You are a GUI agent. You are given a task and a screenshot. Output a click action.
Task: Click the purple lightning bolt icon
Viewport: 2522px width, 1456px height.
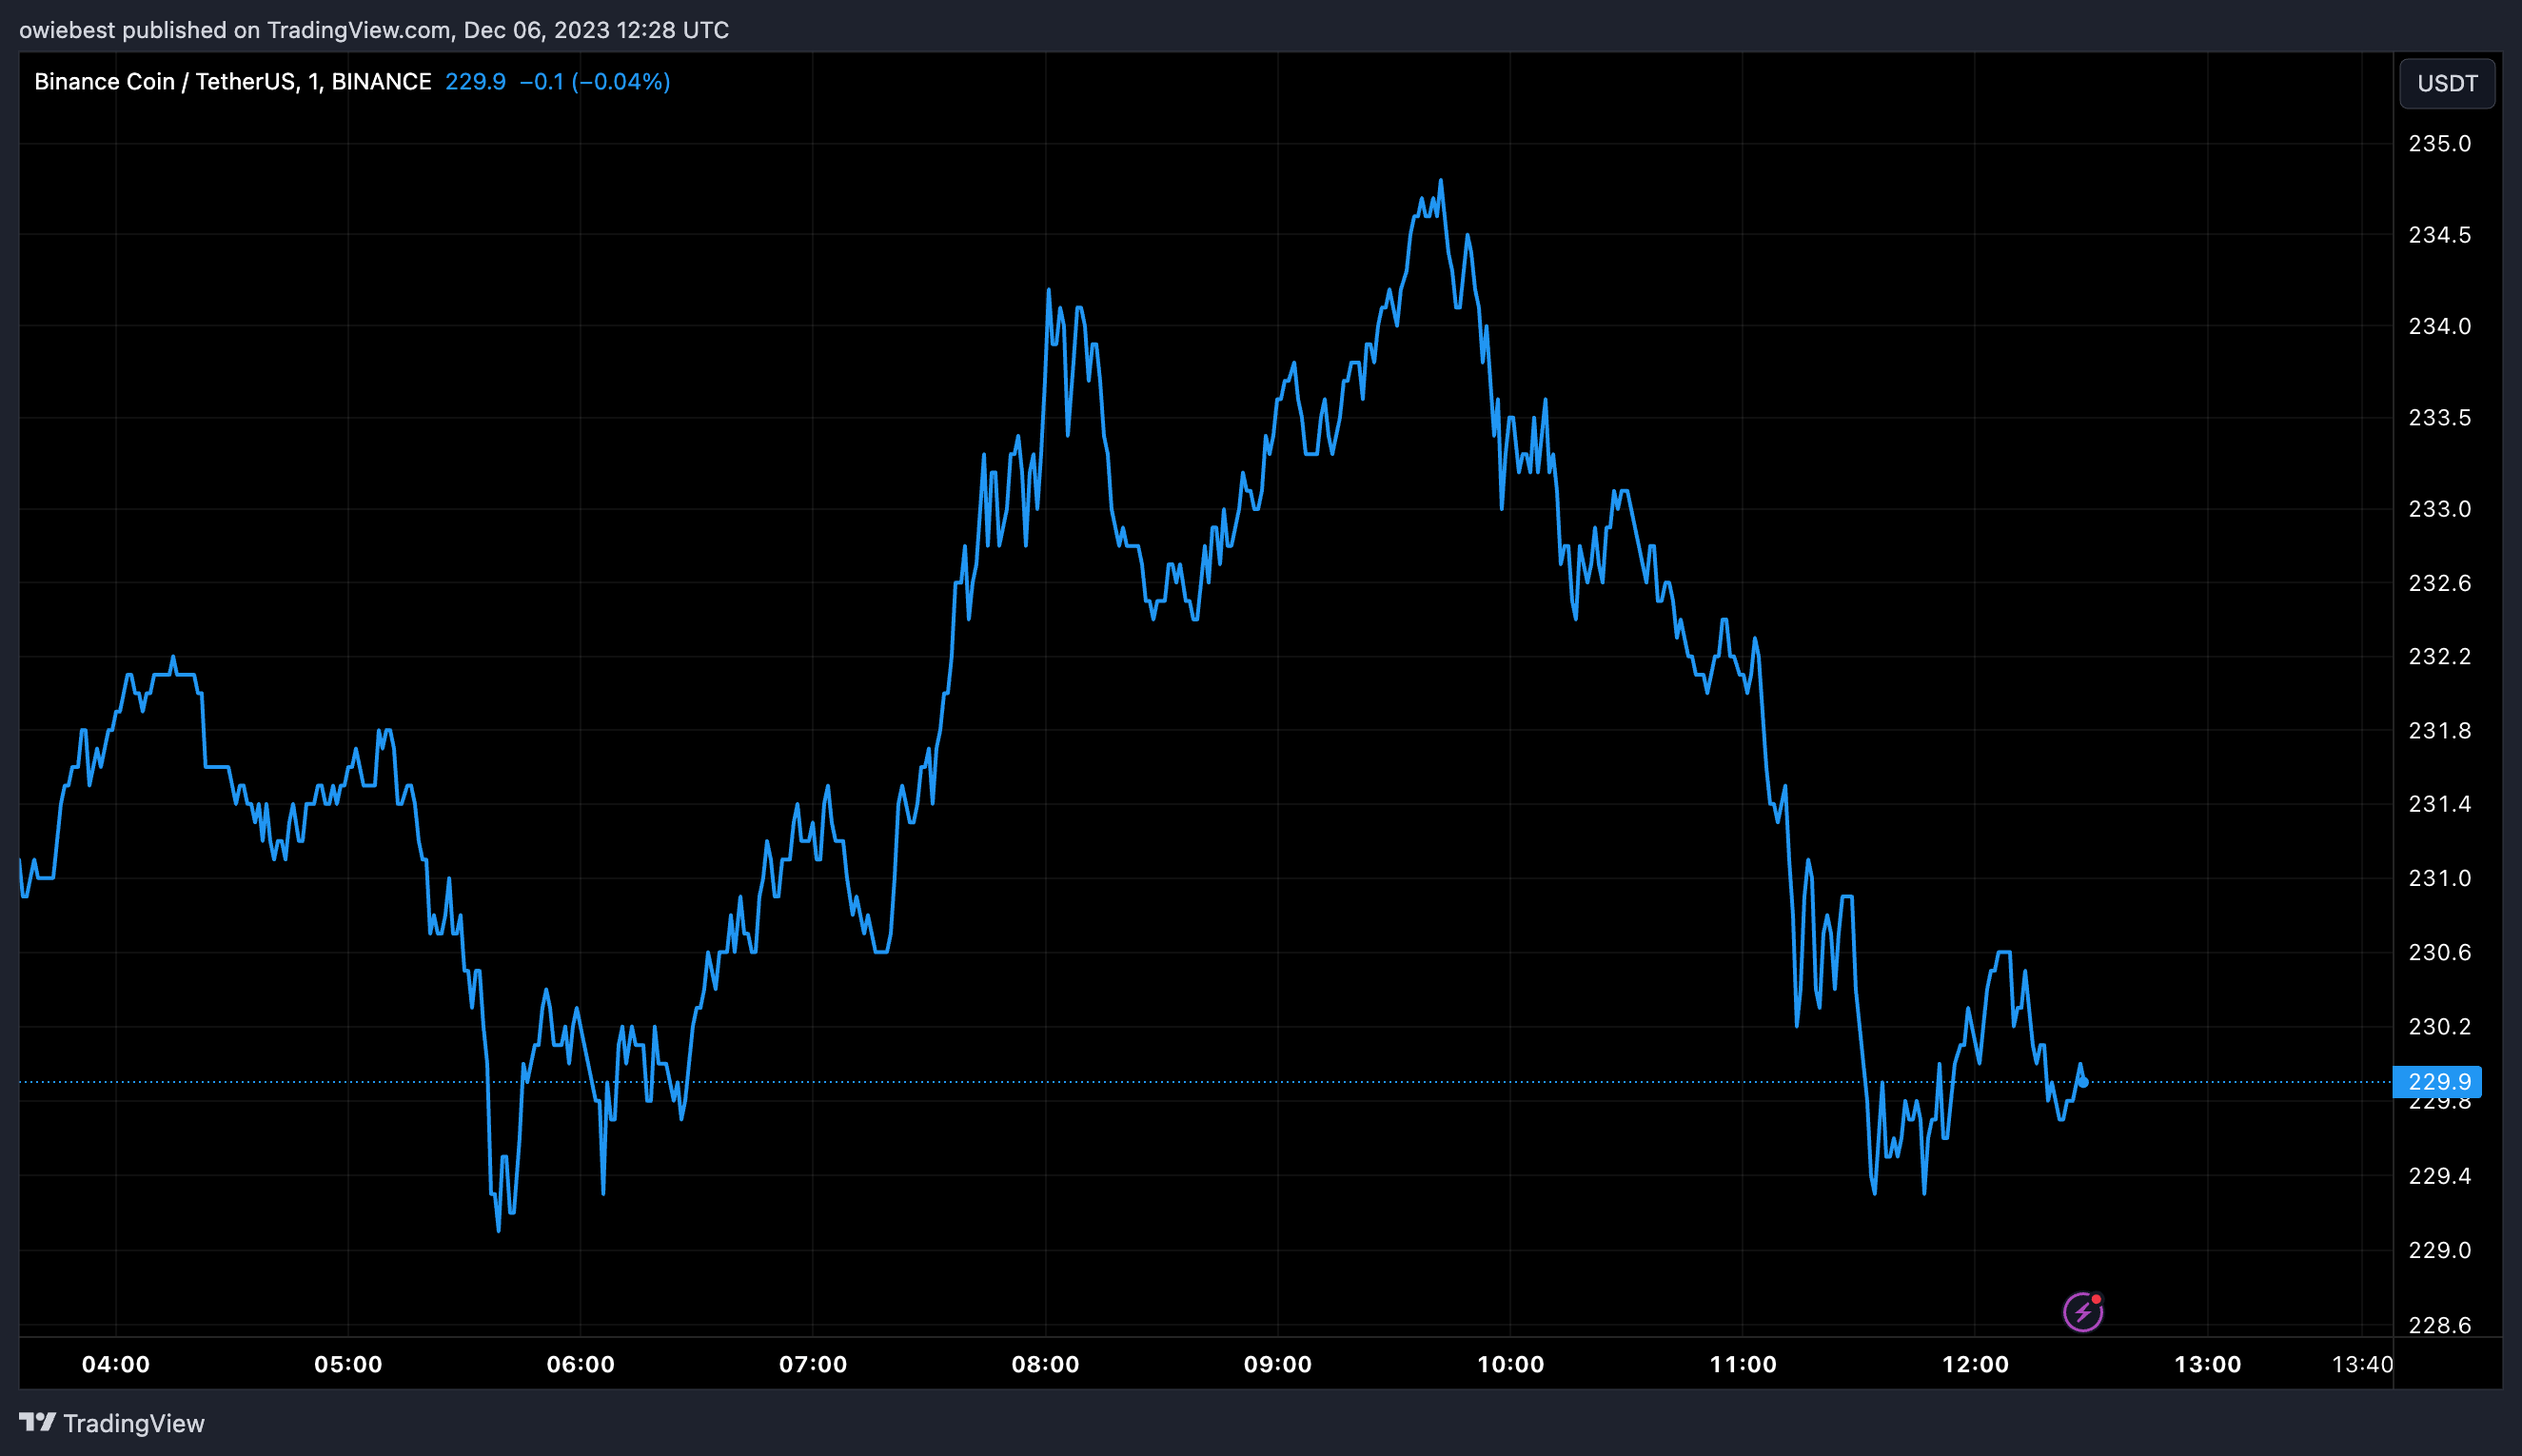coord(2083,1311)
